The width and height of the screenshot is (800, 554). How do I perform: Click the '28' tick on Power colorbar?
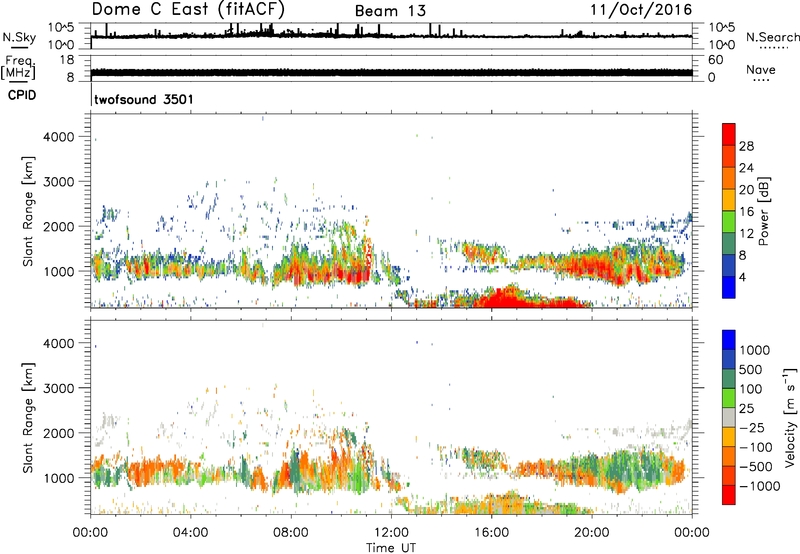(x=746, y=146)
